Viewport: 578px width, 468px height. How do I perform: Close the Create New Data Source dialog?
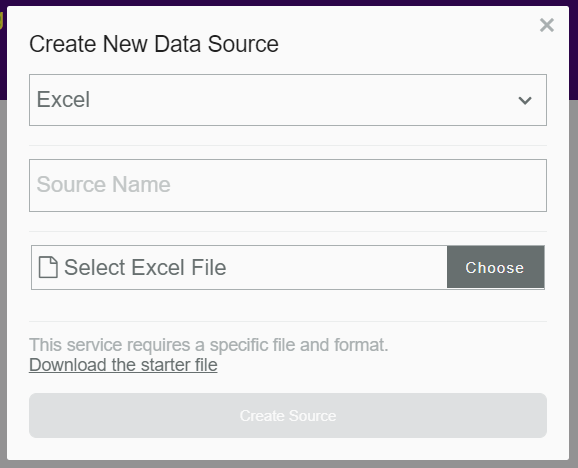(x=546, y=25)
